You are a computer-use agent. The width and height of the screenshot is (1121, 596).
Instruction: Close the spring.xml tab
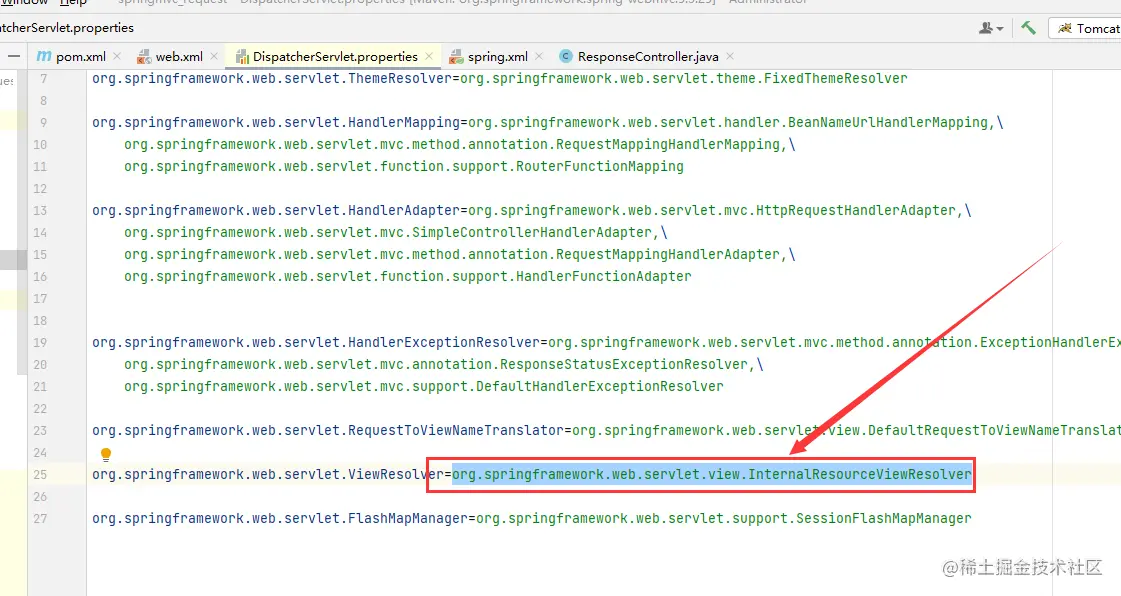point(539,56)
